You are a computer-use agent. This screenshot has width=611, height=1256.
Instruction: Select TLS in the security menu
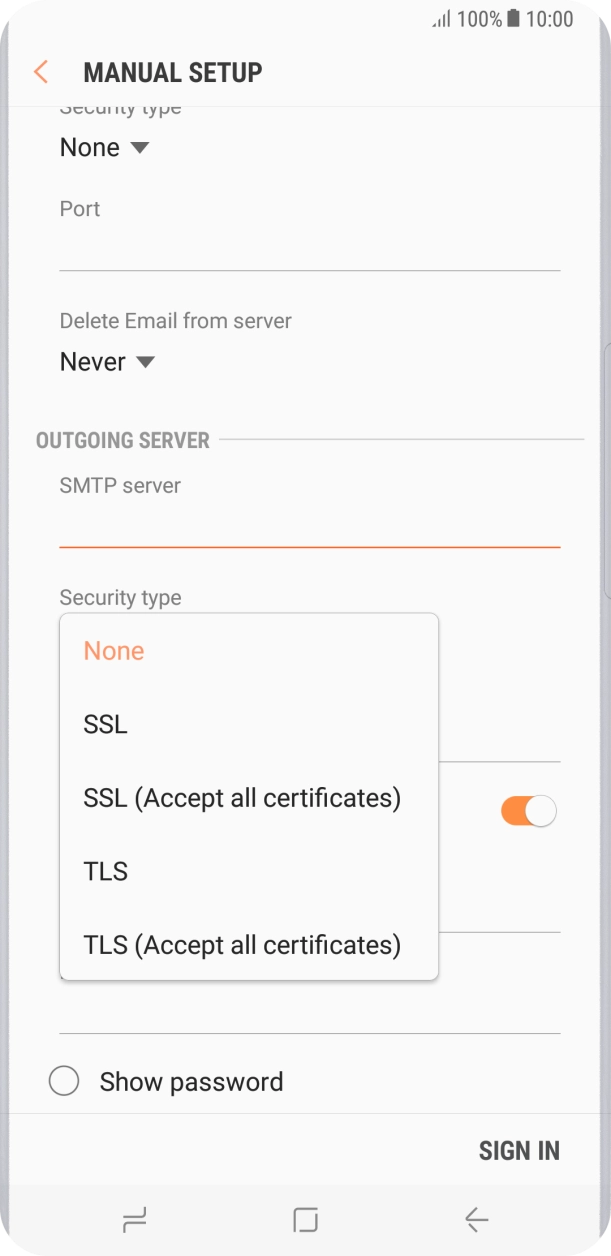click(x=105, y=871)
